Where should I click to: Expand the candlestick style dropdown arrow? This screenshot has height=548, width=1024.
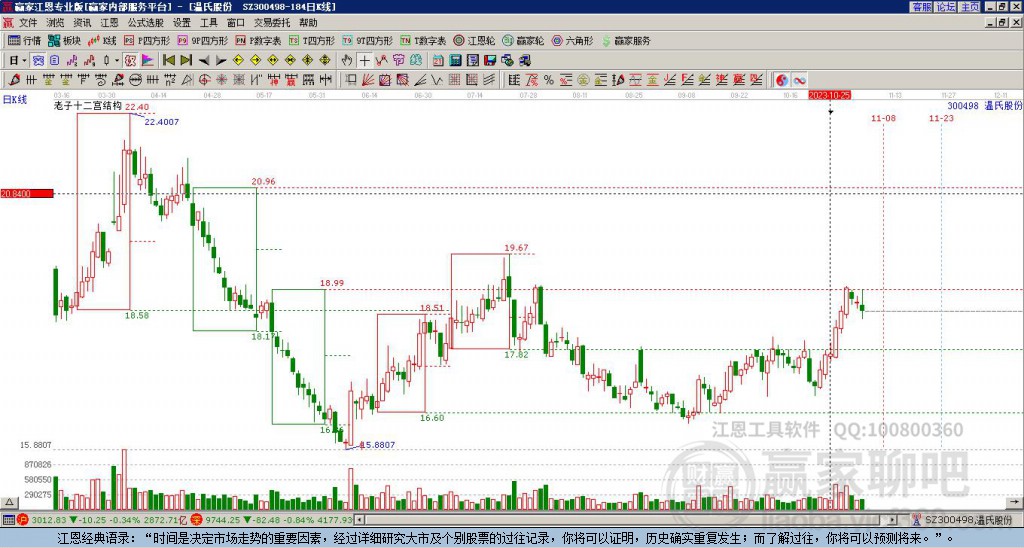pyautogui.click(x=117, y=61)
